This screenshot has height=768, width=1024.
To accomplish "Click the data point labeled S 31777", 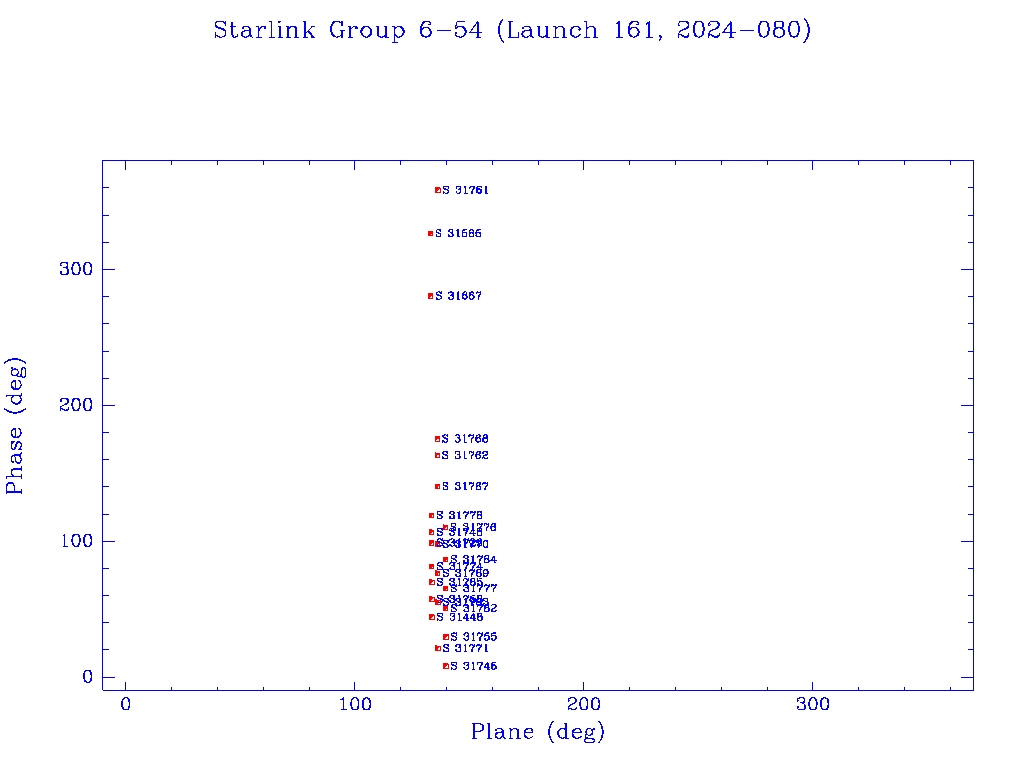I will tap(445, 588).
